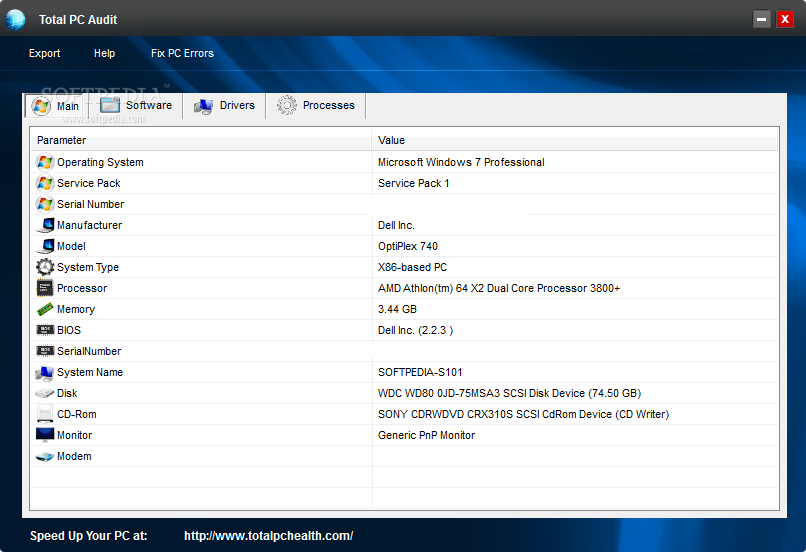The image size is (806, 552).
Task: Click the computer icon on Drivers tab
Action: pyautogui.click(x=204, y=106)
